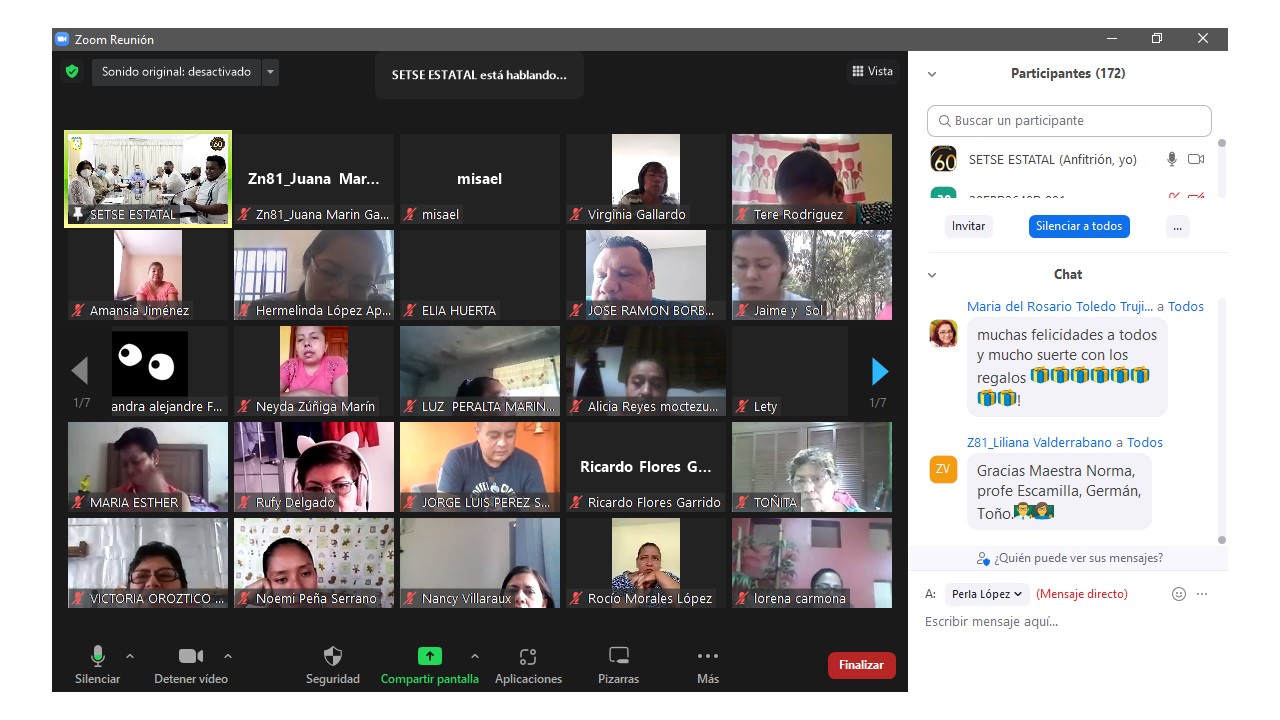This screenshot has height=720, width=1280.
Task: Expand audio options arrow beside Silenciar
Action: click(129, 656)
